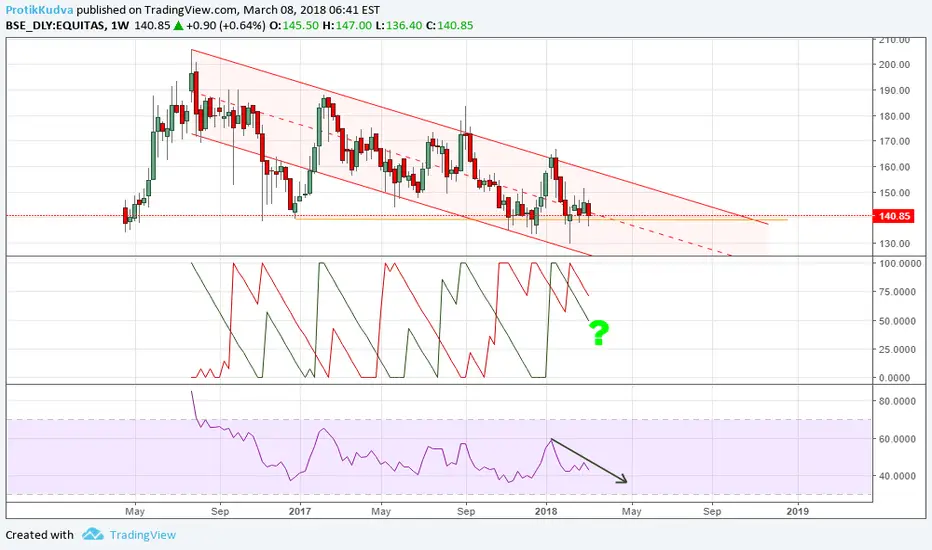
Task: Click the 'Created with' caption text
Action: pos(39,535)
